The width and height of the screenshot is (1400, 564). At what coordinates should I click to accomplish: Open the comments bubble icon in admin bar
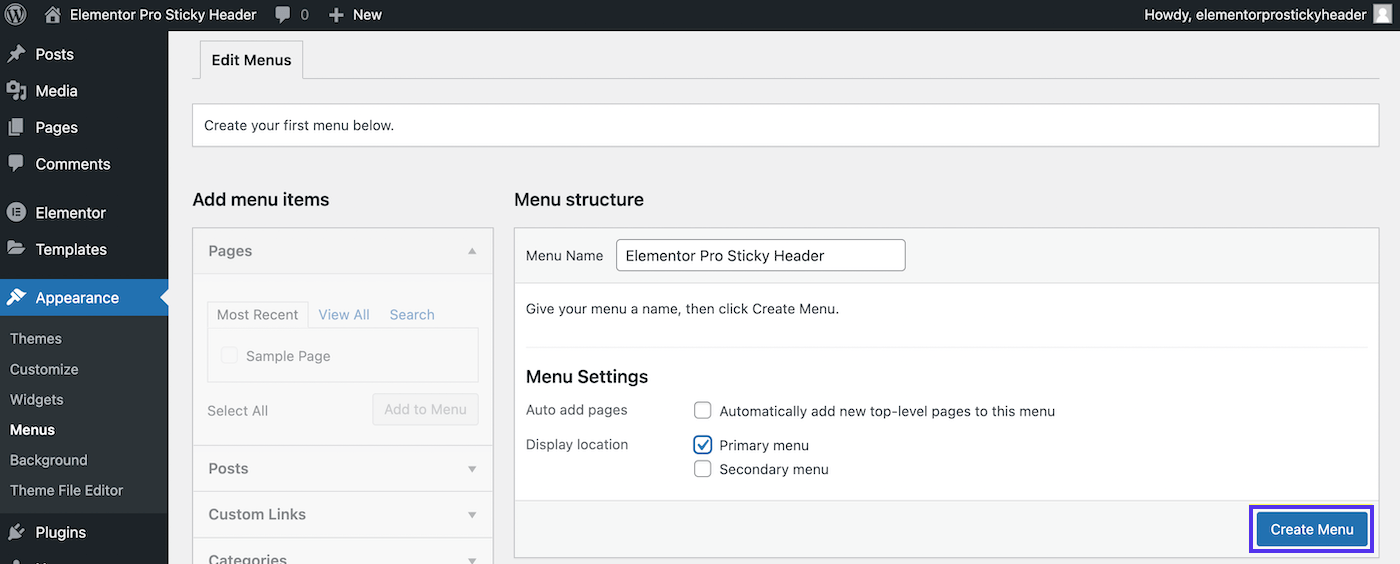(283, 14)
